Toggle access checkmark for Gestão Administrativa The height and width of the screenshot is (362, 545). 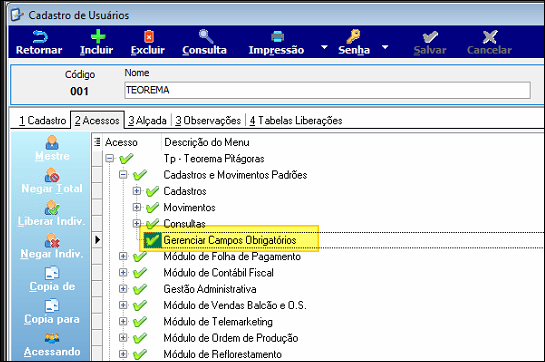140,289
